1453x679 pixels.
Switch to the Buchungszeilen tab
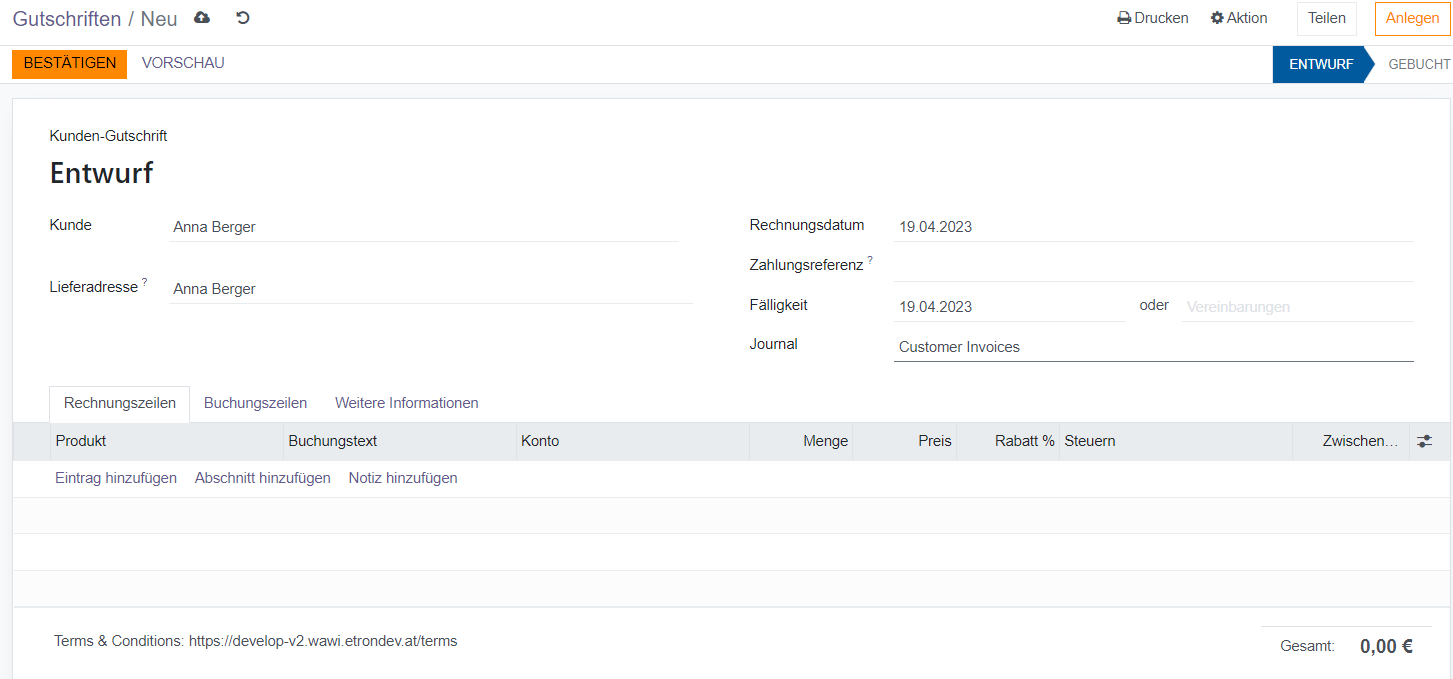click(x=255, y=403)
